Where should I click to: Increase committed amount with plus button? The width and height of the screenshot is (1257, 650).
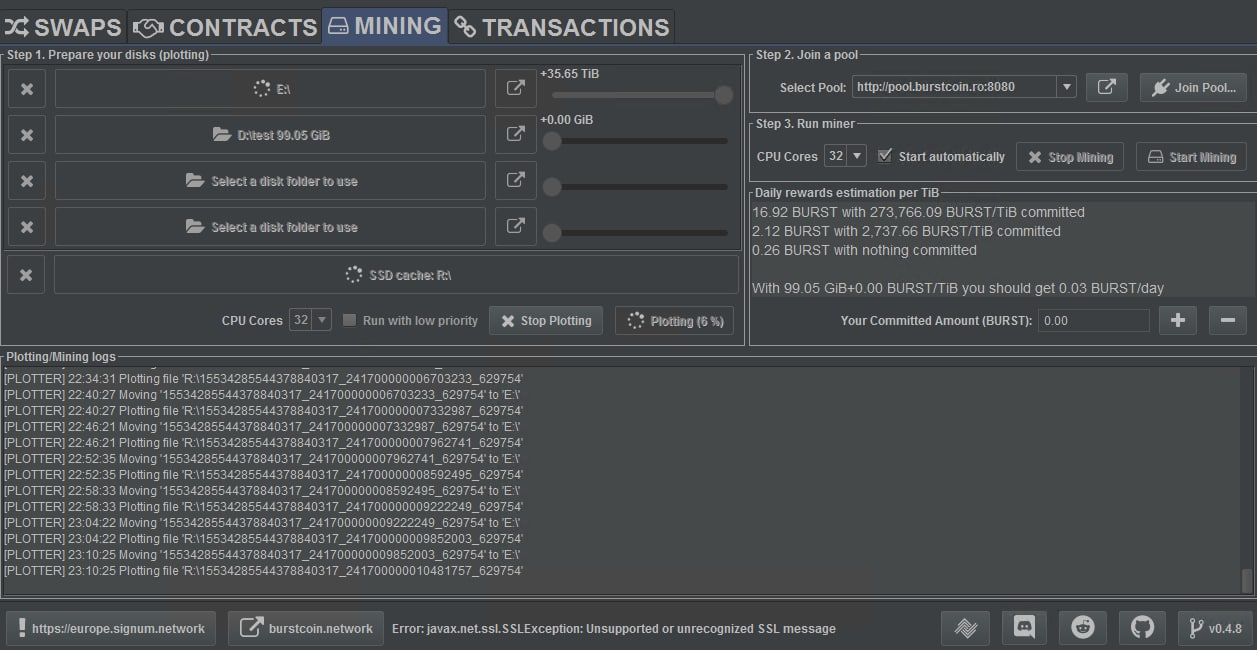pyautogui.click(x=1178, y=321)
